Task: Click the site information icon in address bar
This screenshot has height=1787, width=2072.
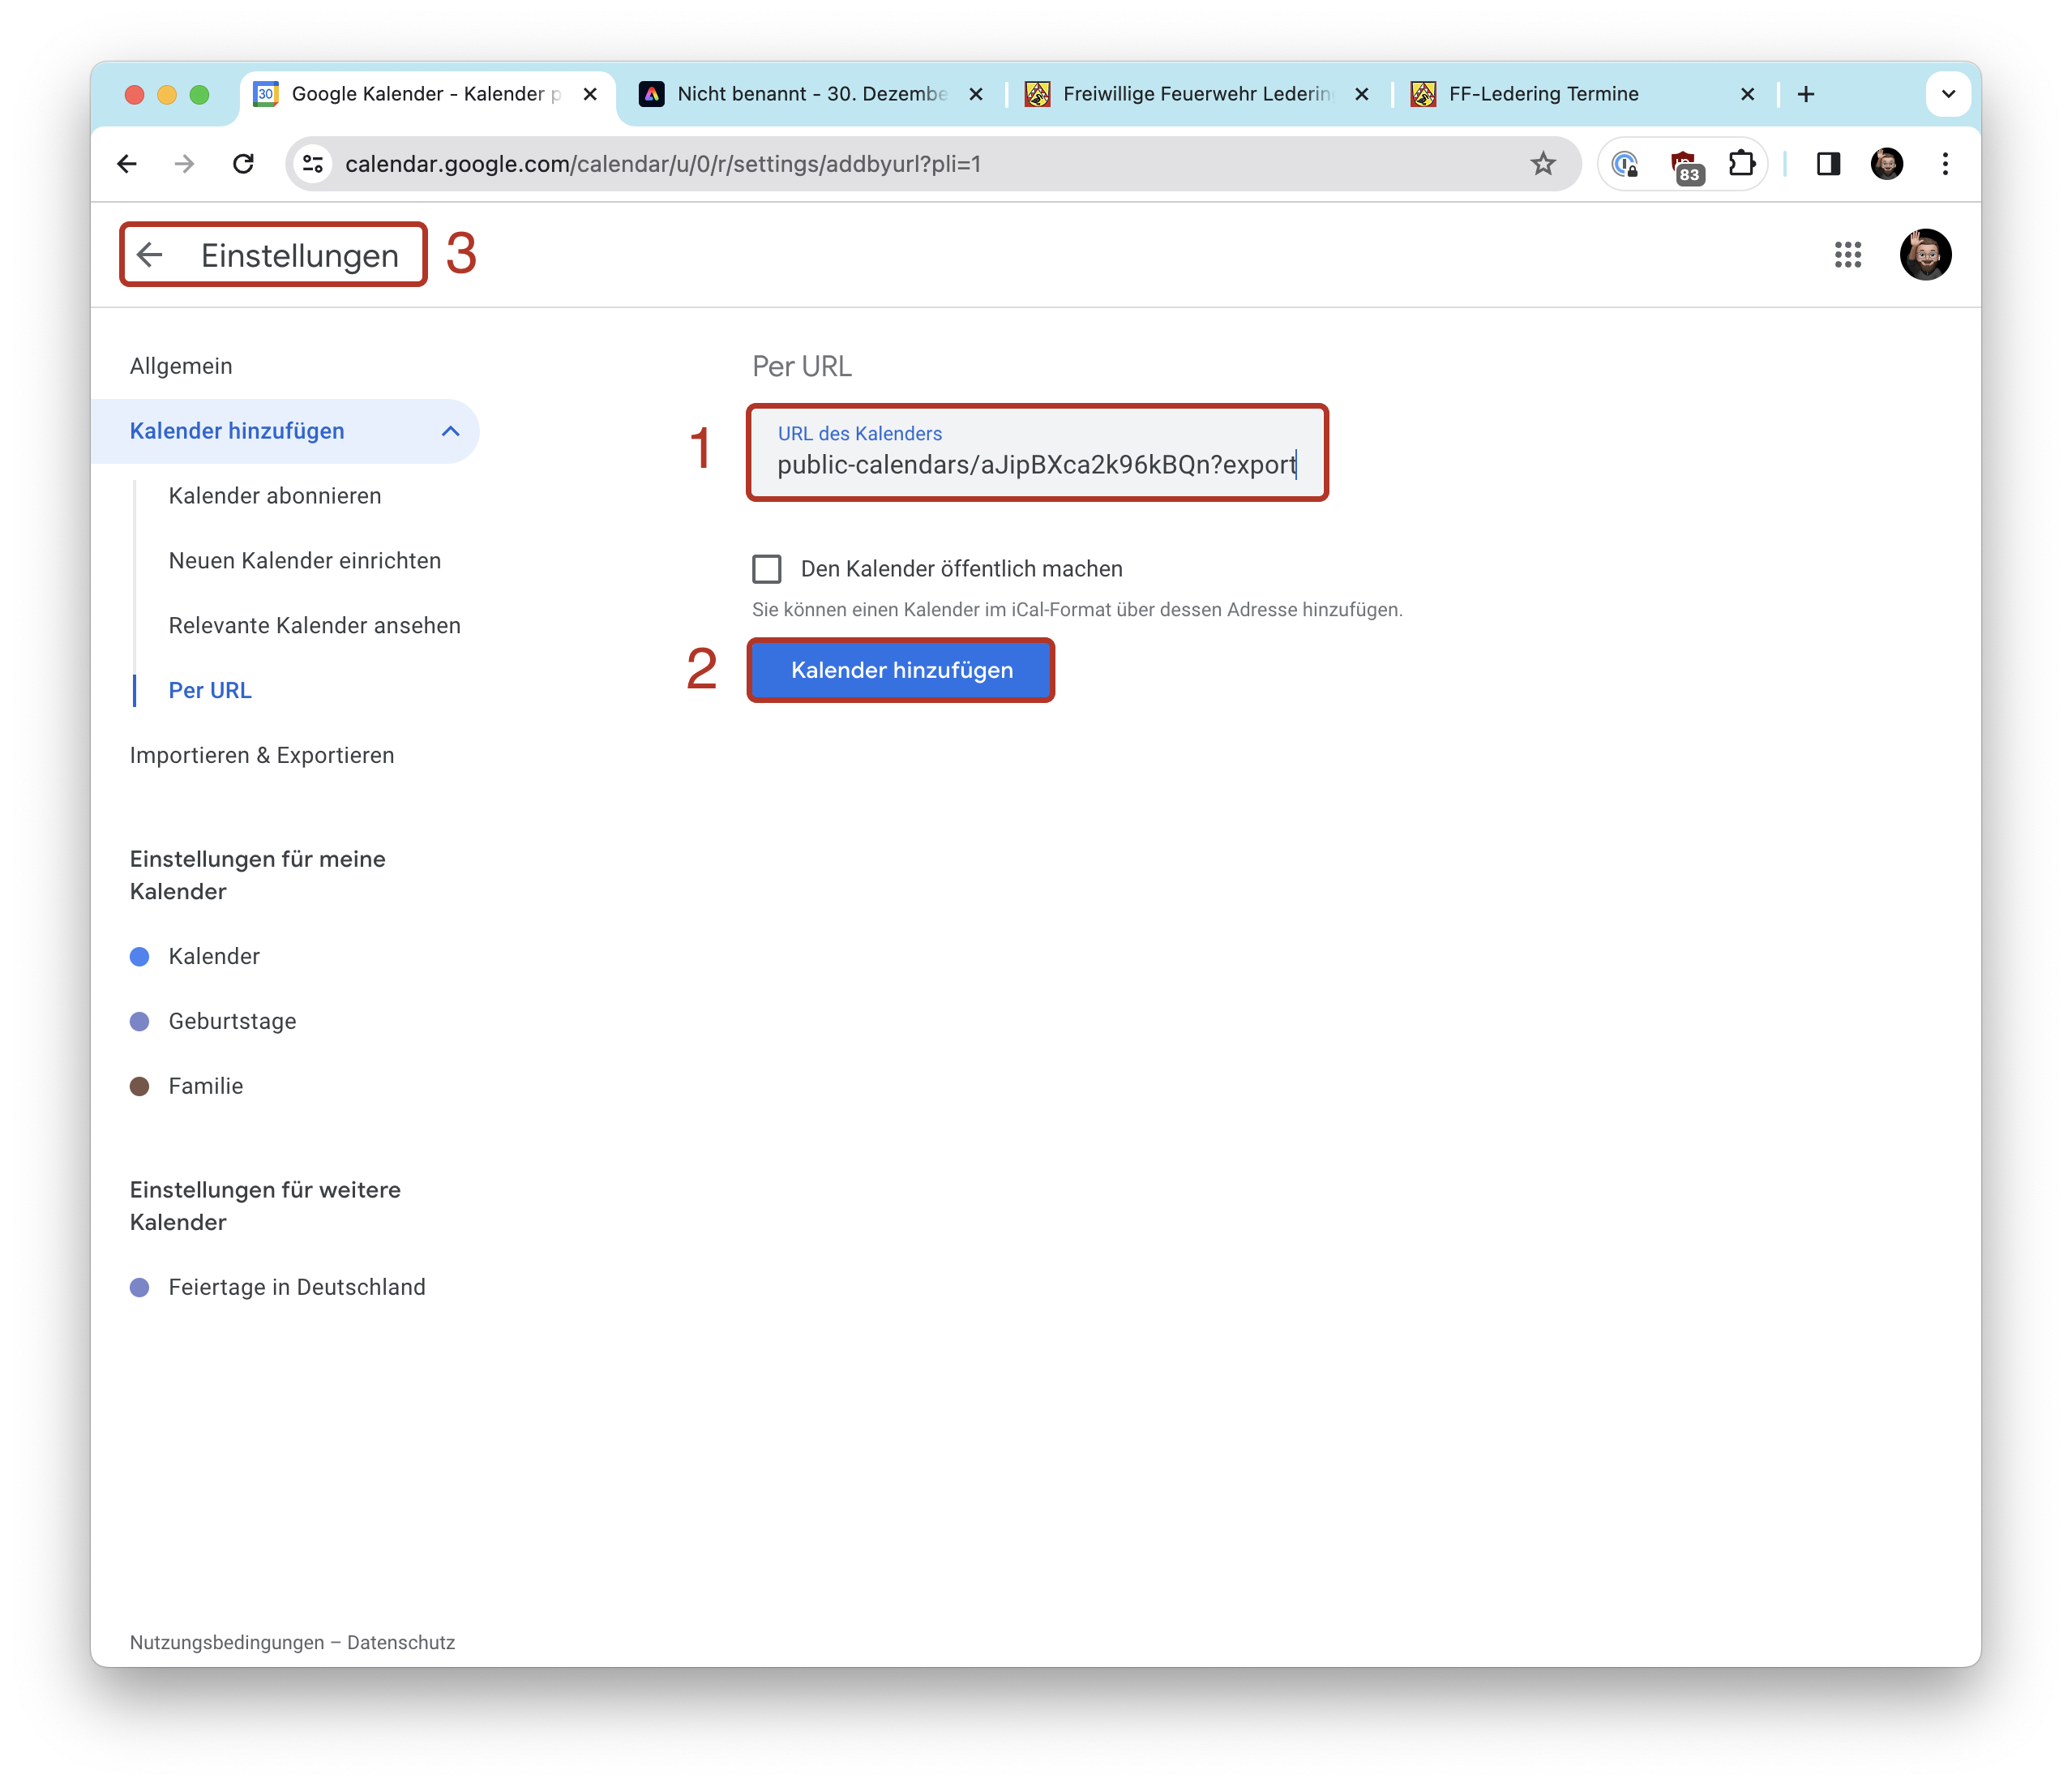Action: pyautogui.click(x=313, y=164)
